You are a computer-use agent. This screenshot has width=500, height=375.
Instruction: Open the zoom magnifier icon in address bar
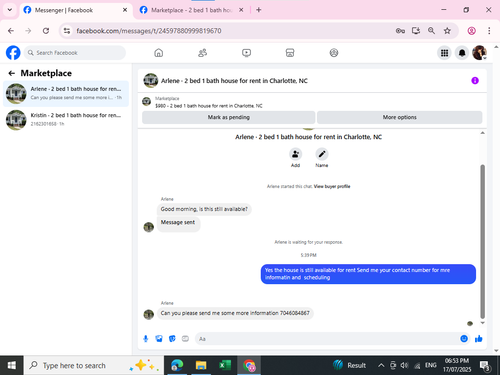(x=431, y=31)
